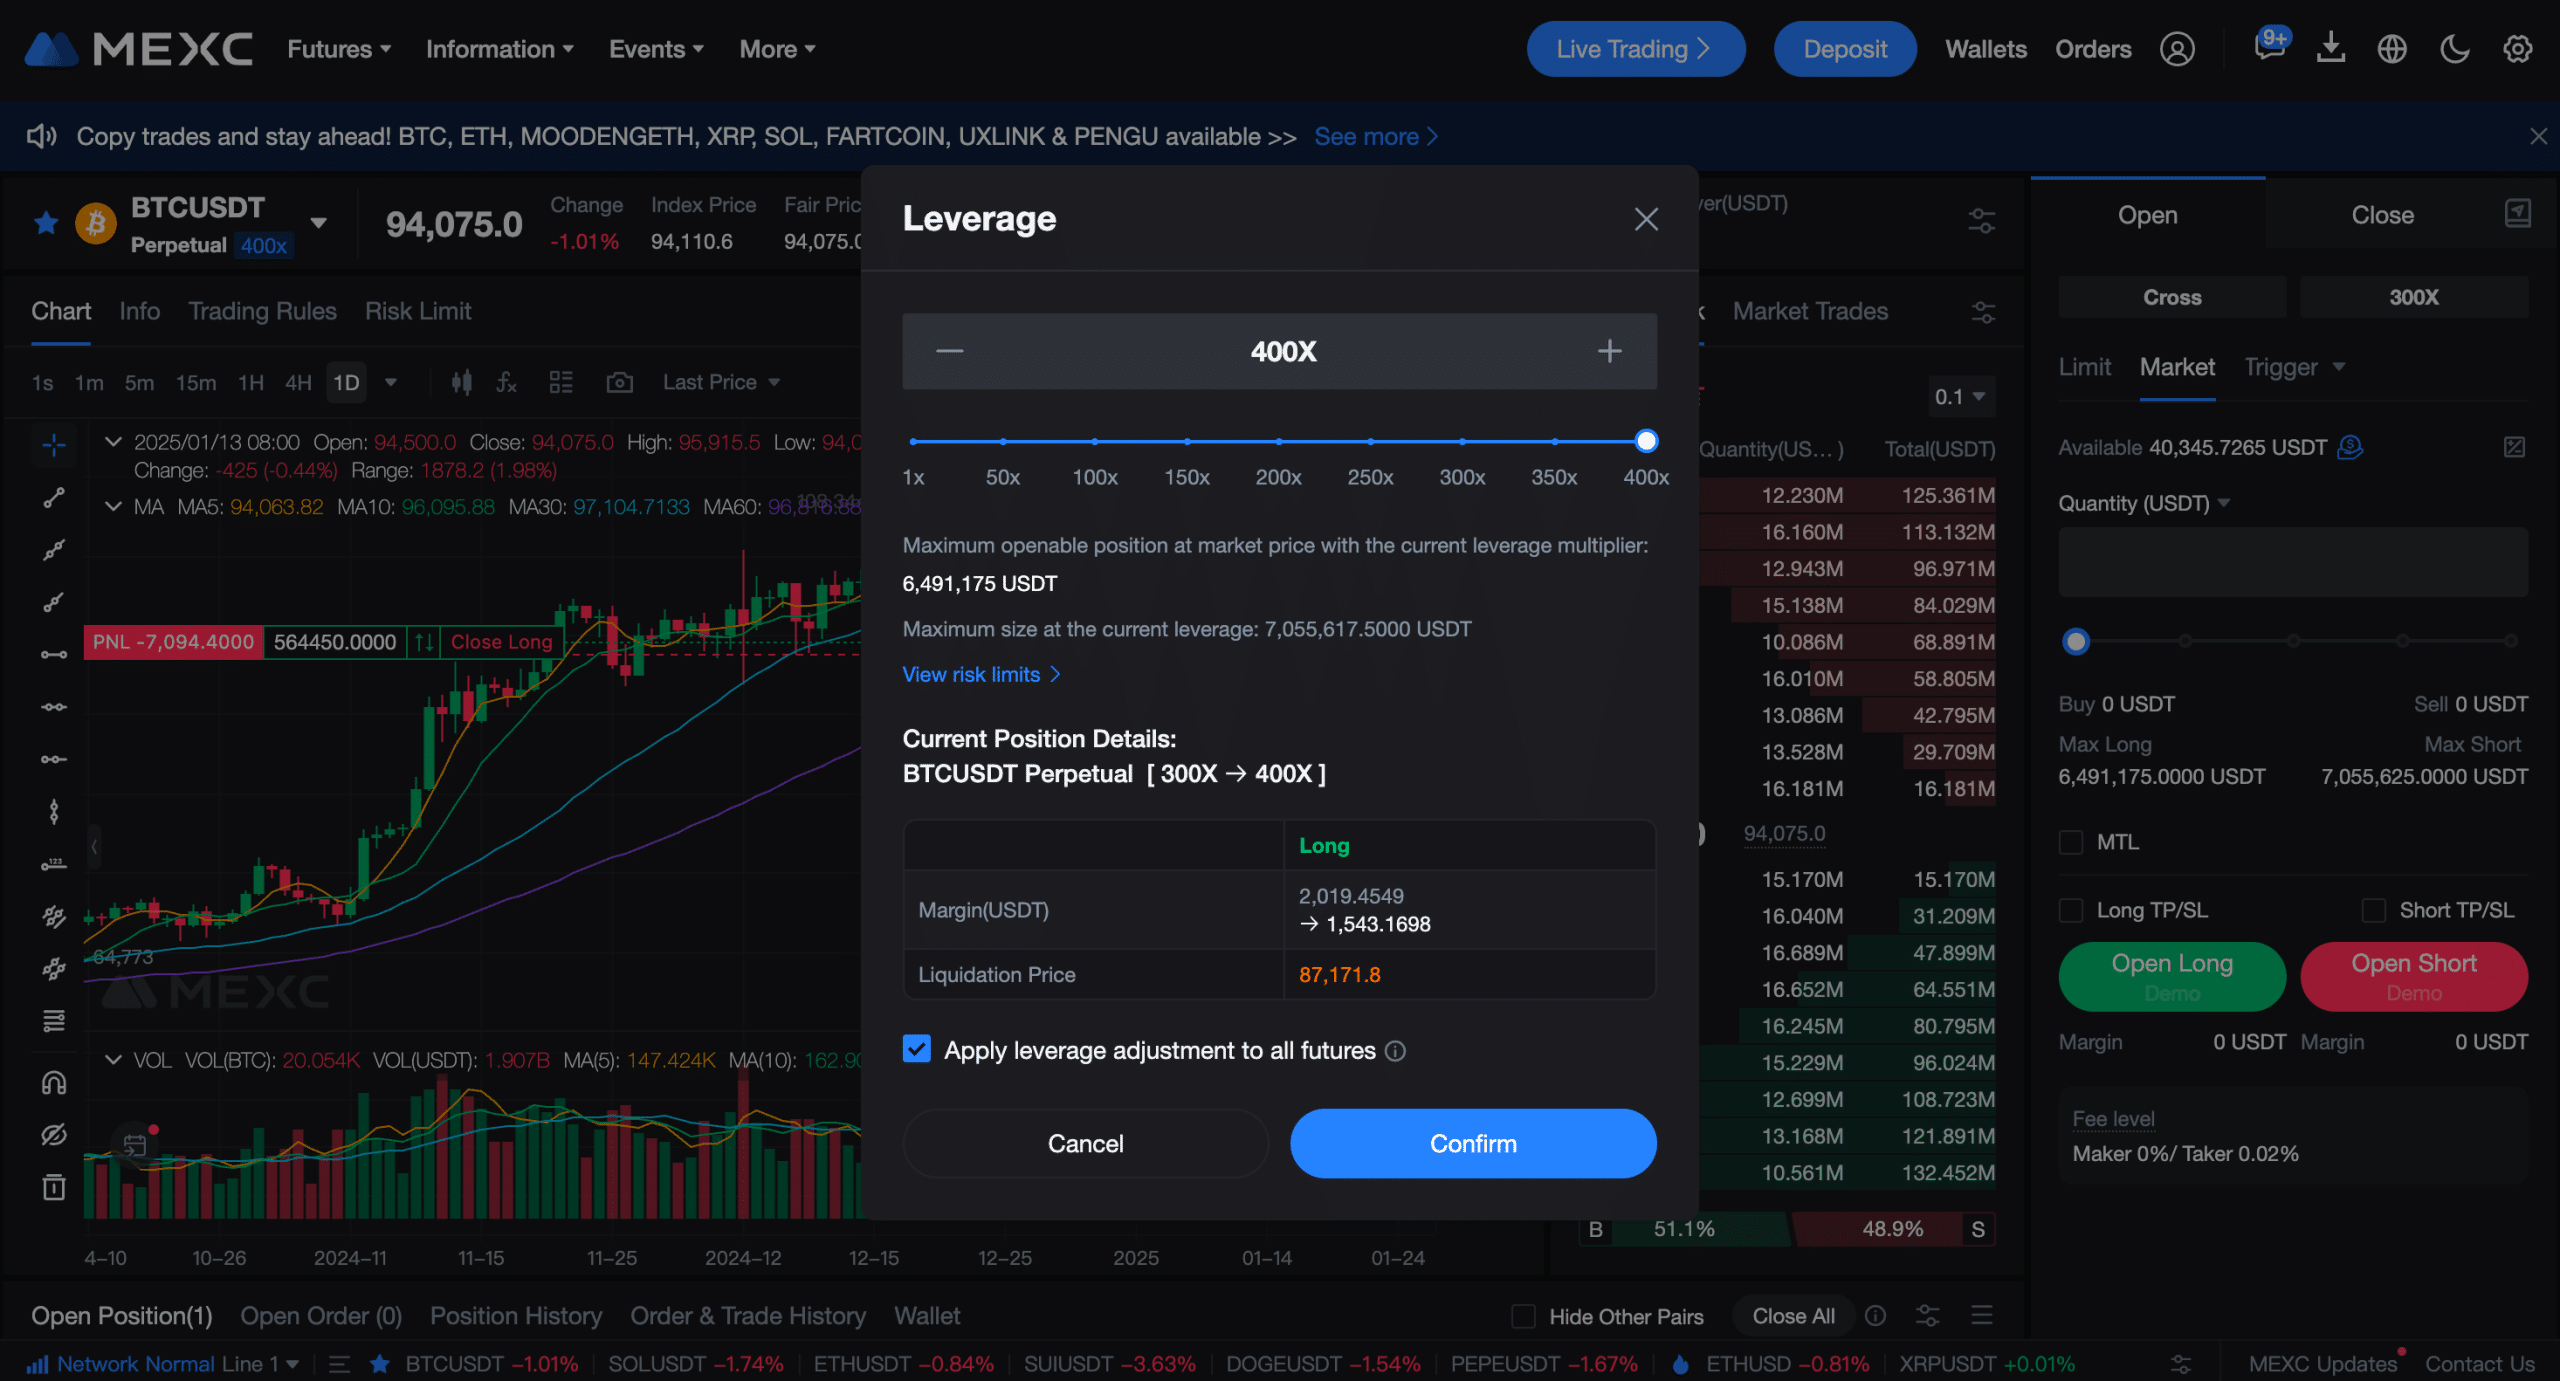
Task: Click the chart layout grid icon
Action: tap(561, 382)
